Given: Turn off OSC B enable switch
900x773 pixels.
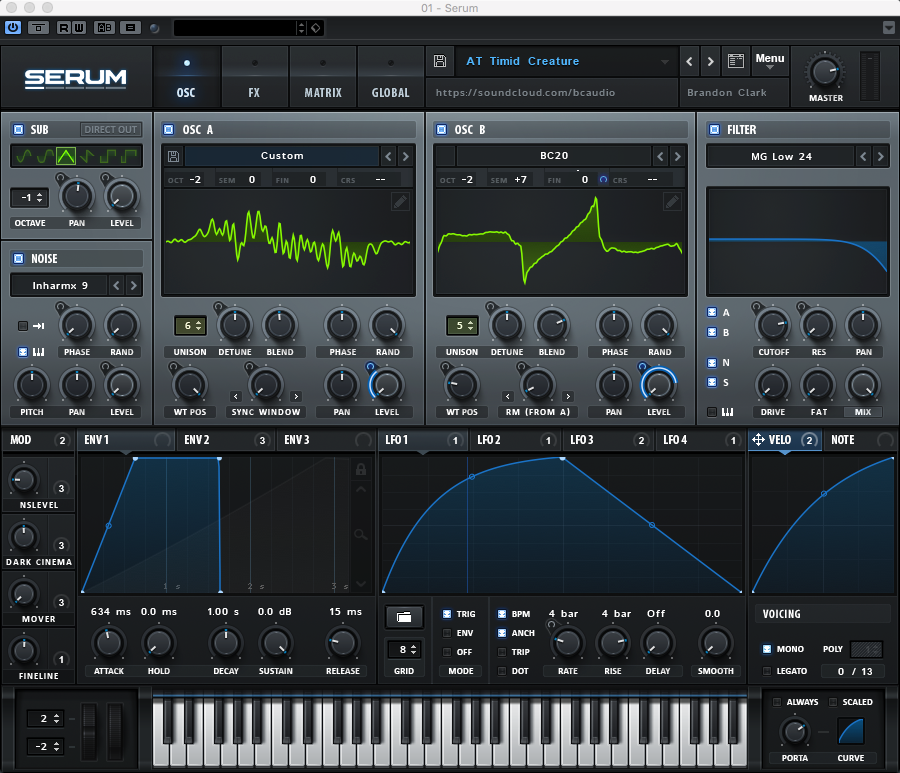Looking at the screenshot, I should pos(441,129).
